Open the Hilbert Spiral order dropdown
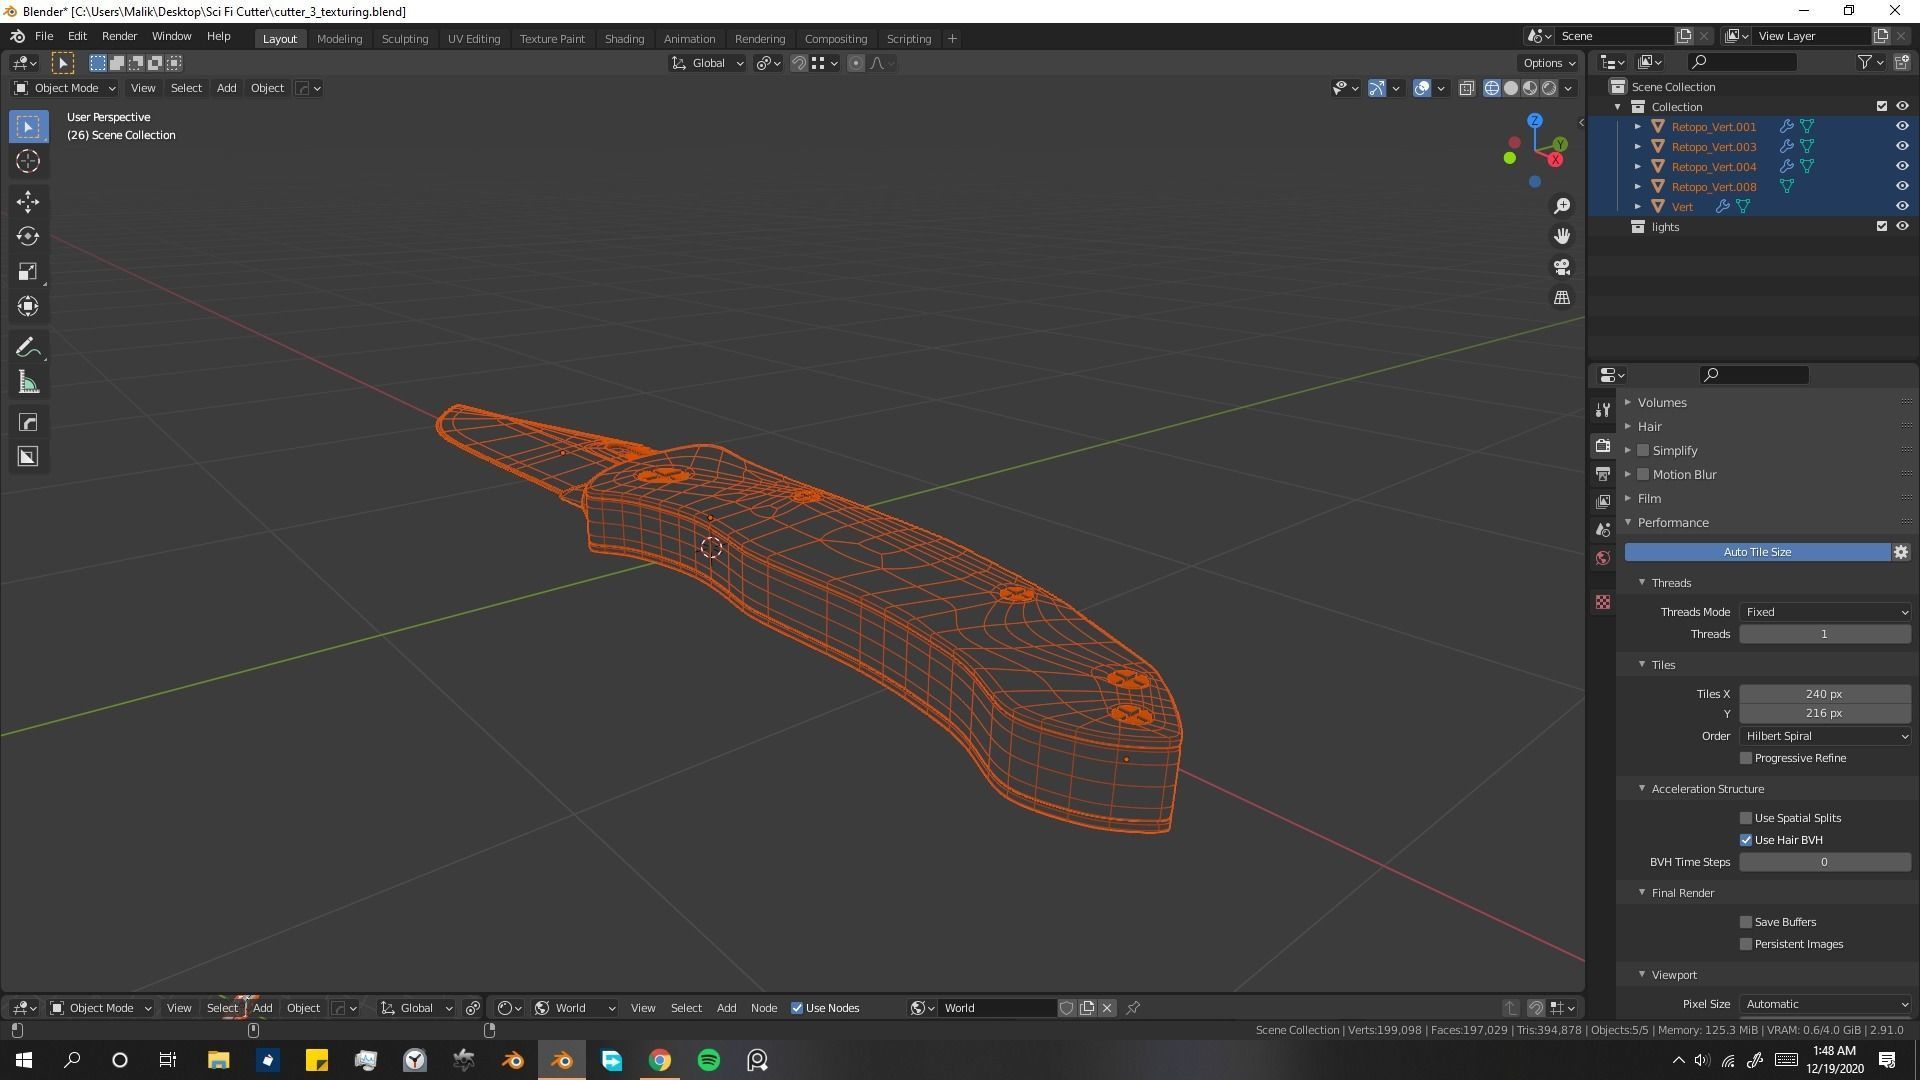The image size is (1920, 1080). [x=1824, y=736]
